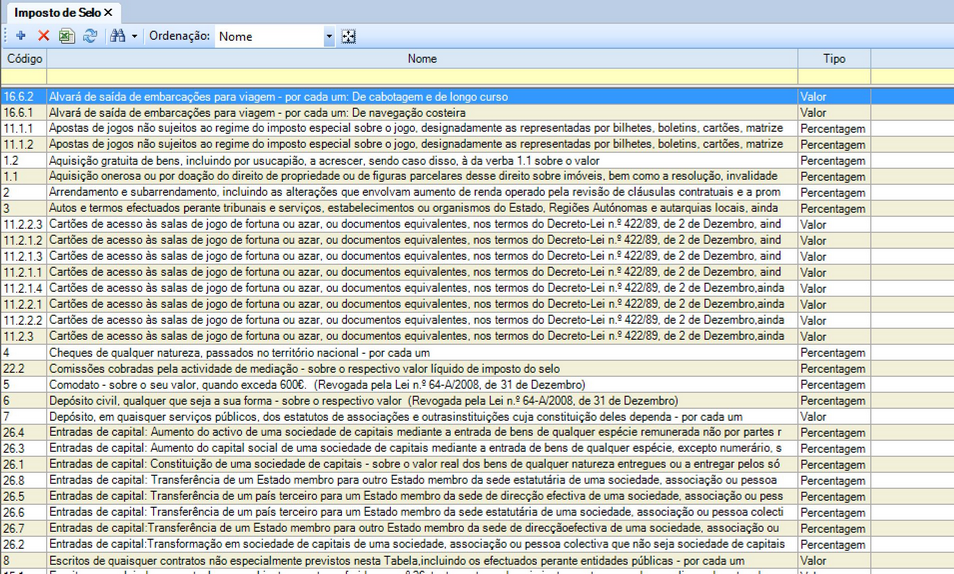
Task: Click the yellow filter cell under Código
Action: (x=24, y=76)
